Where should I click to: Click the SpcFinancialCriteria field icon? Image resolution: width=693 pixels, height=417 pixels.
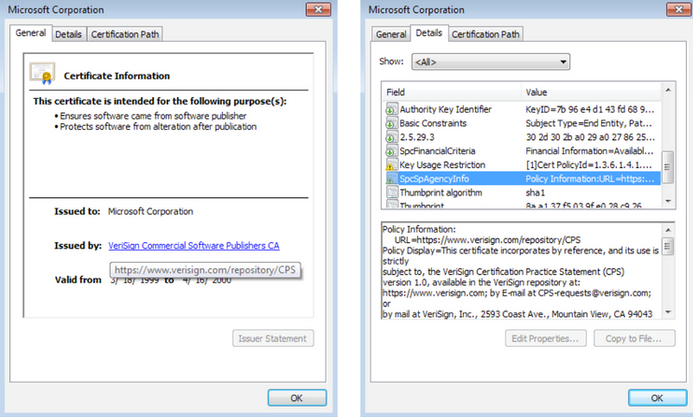[391, 151]
